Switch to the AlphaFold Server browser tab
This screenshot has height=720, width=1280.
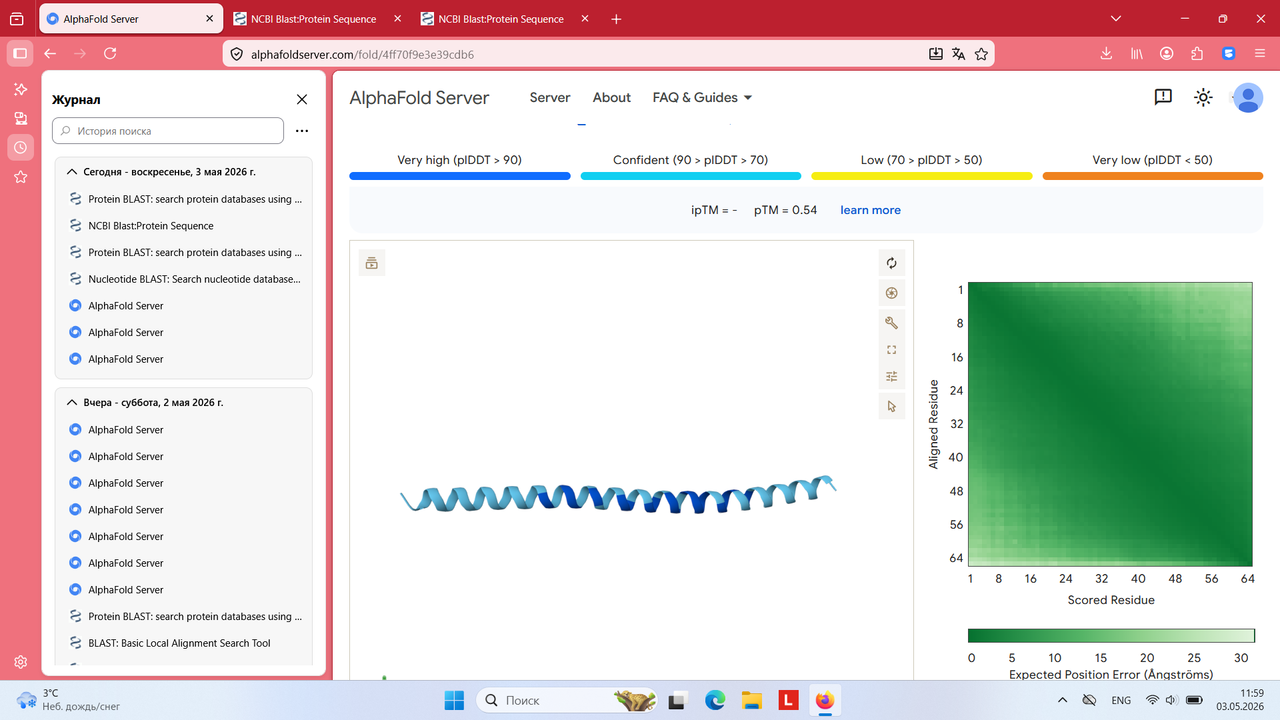(x=130, y=19)
